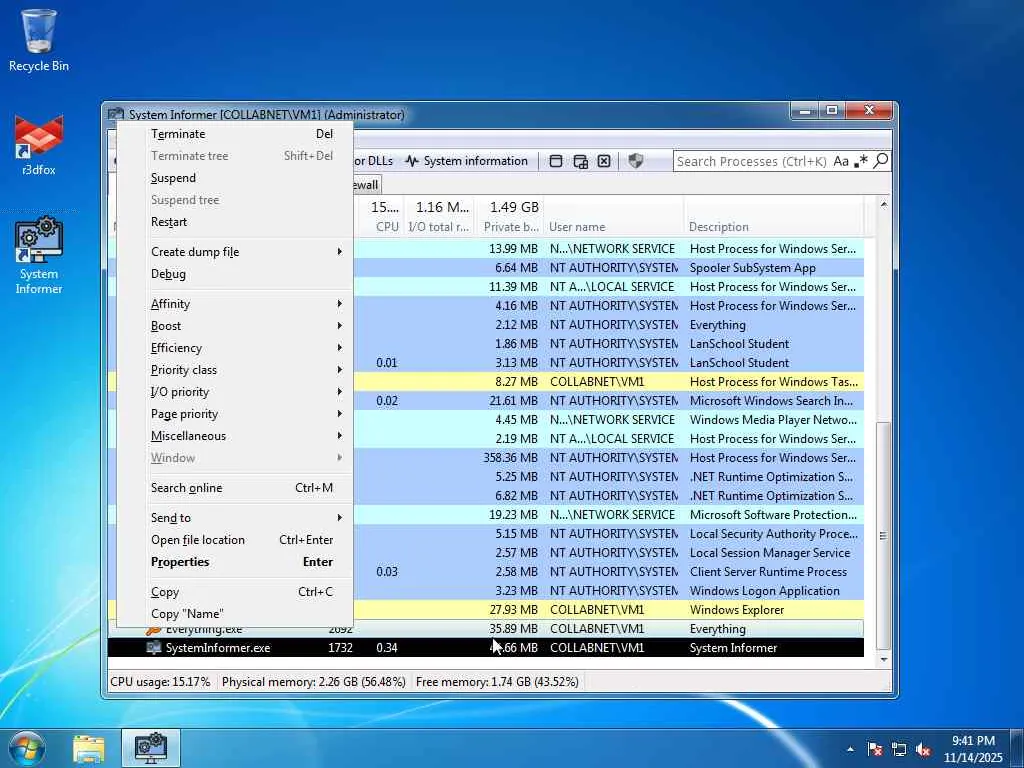Click CPU usage 15.17% in status bar

[x=161, y=682]
